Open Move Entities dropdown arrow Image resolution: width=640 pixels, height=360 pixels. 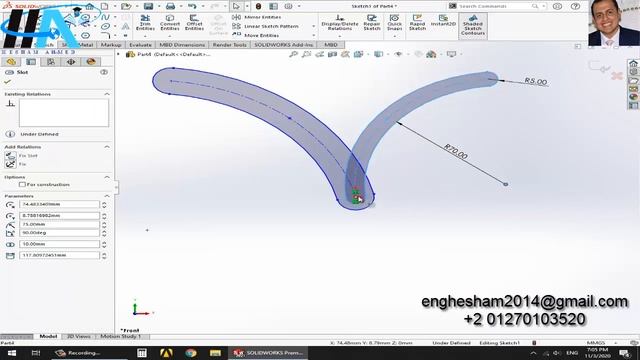pyautogui.click(x=313, y=36)
